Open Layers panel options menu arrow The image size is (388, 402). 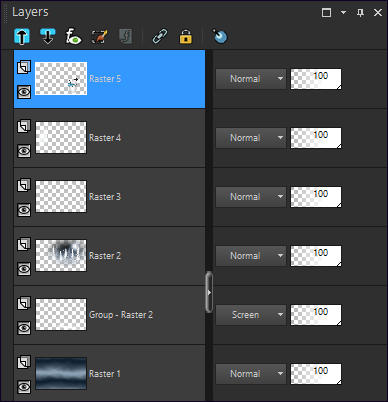(343, 13)
